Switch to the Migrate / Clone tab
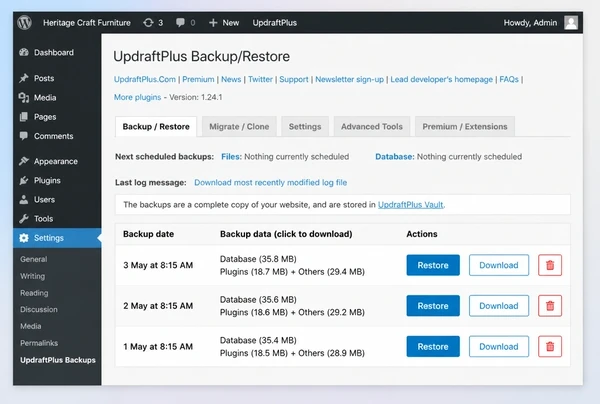This screenshot has width=600, height=404. [239, 127]
